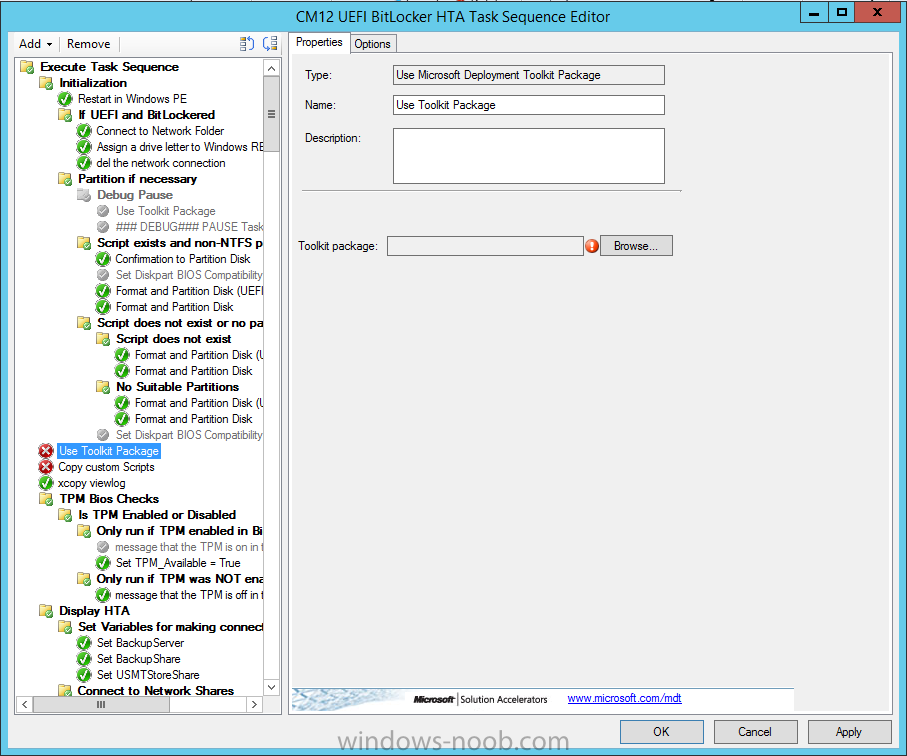The height and width of the screenshot is (756, 907).
Task: Click check icon for Set USMTStoreShare
Action: point(84,675)
